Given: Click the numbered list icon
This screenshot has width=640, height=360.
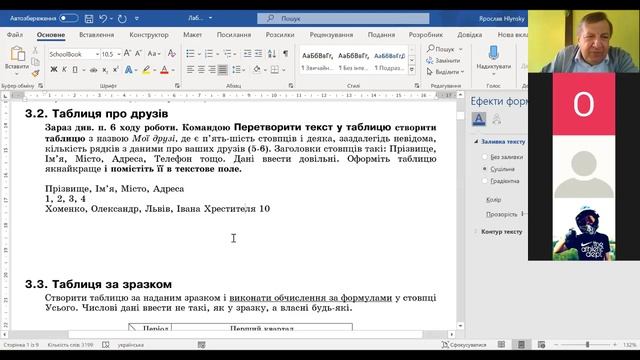Looking at the screenshot, I should (209, 53).
